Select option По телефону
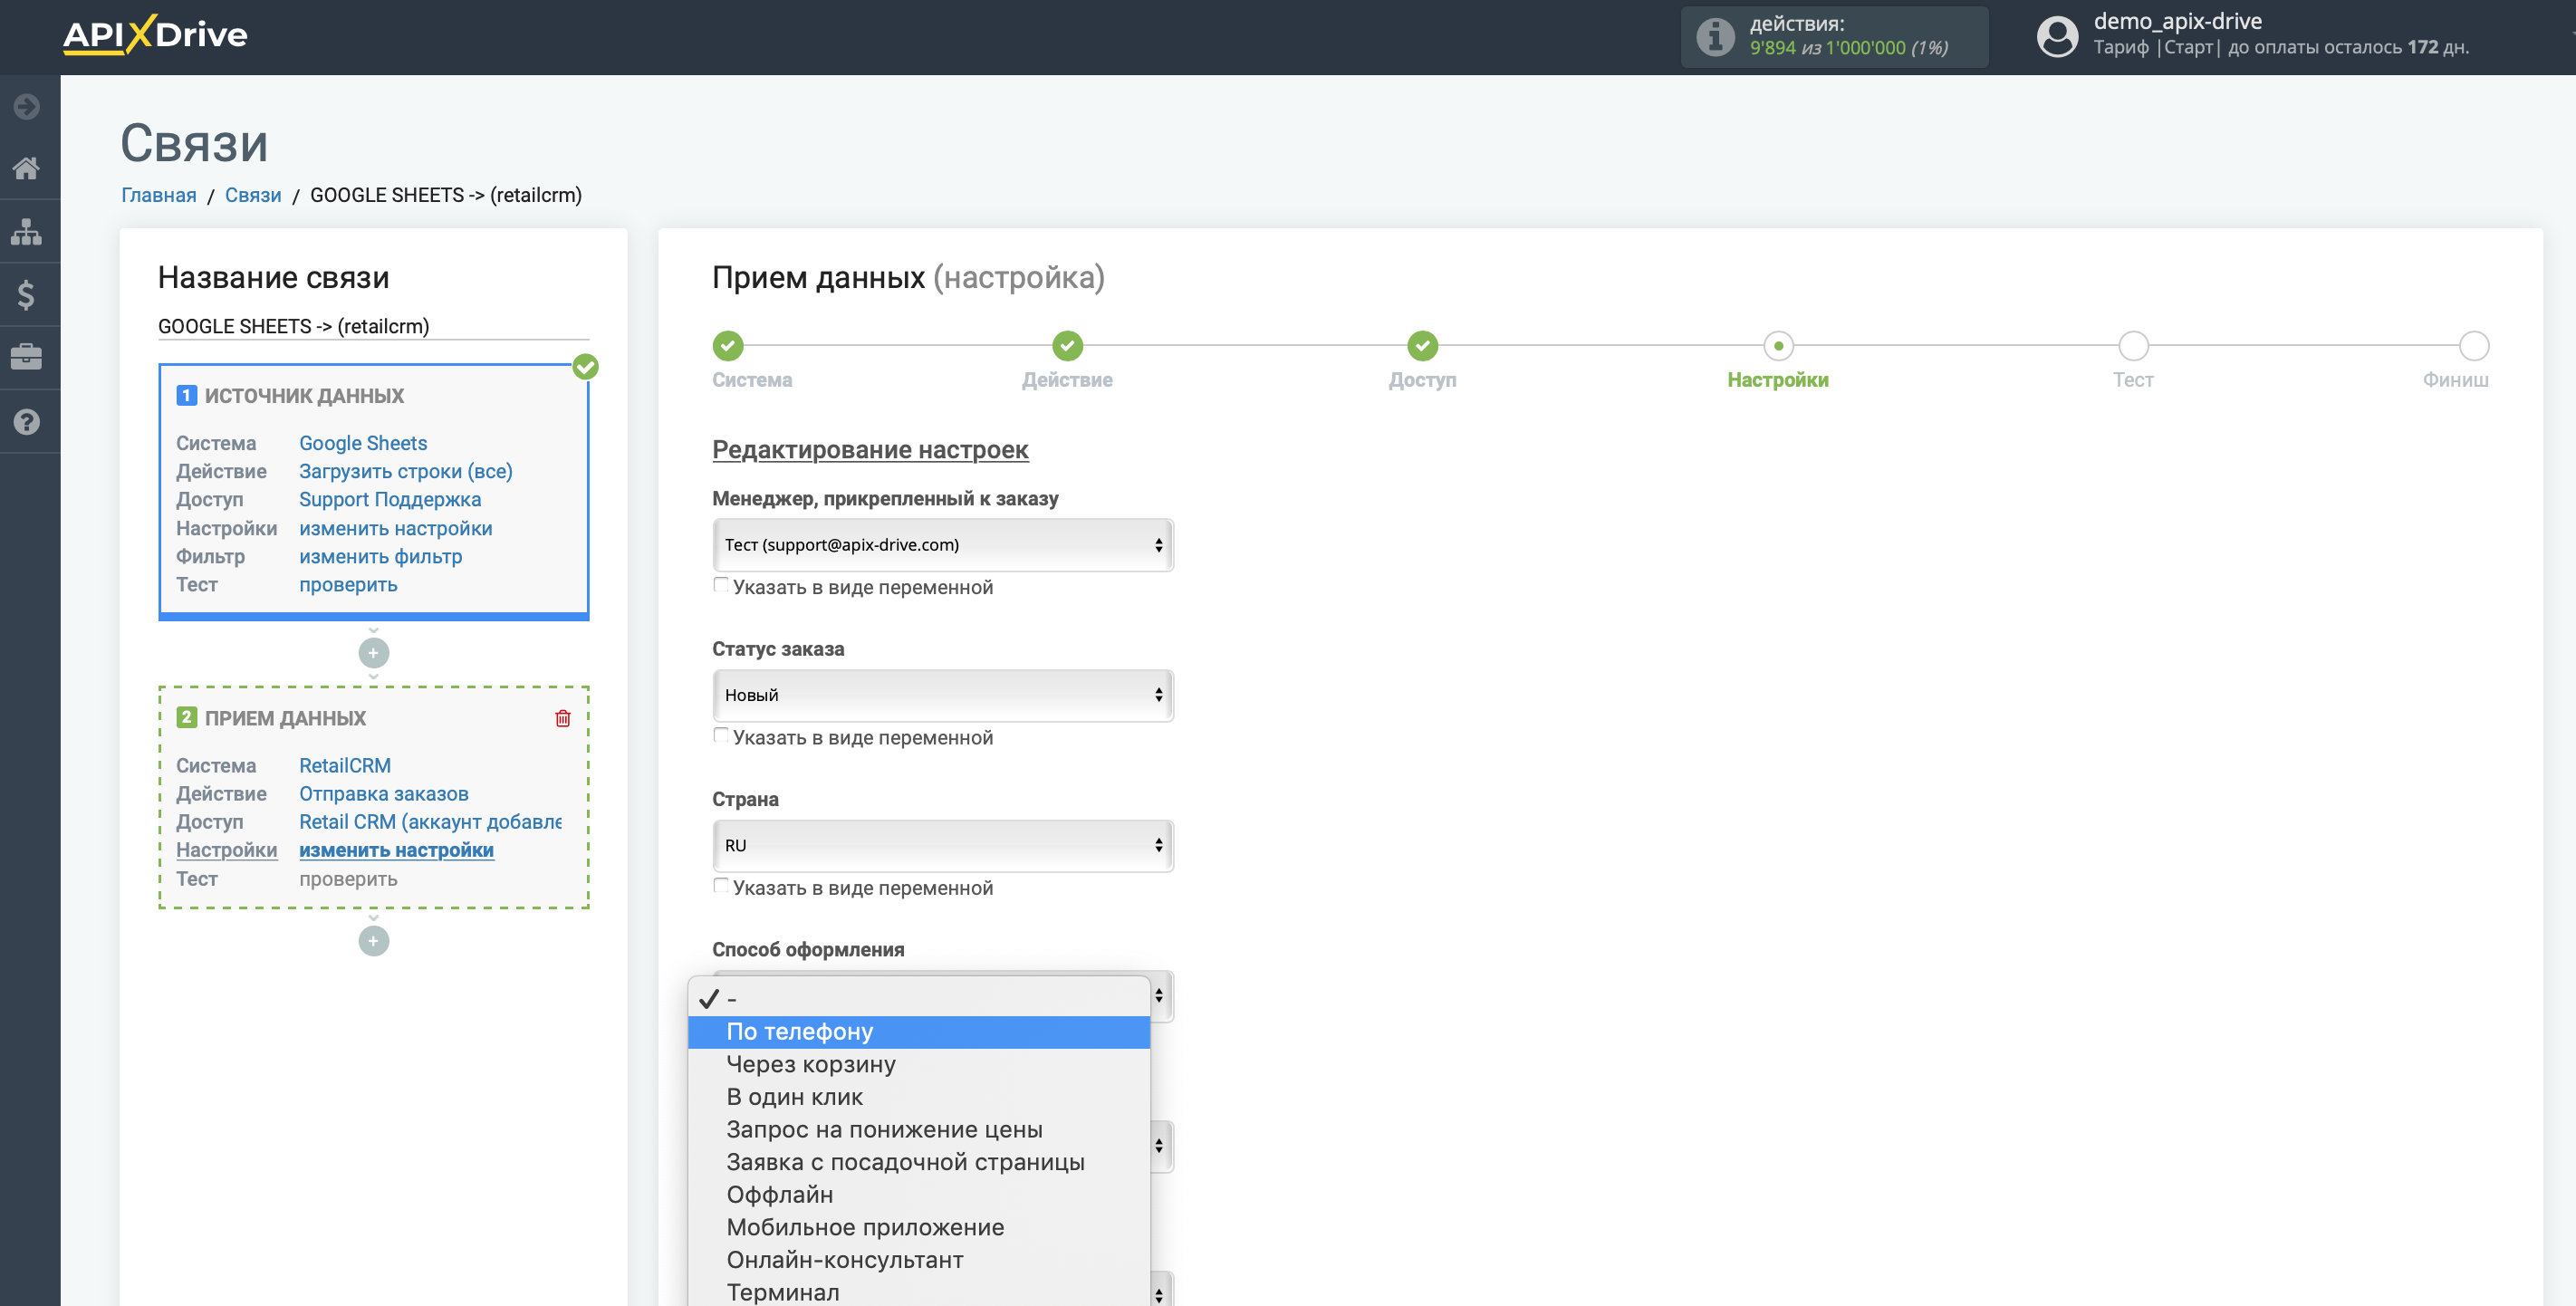The image size is (2576, 1306). 919,1032
